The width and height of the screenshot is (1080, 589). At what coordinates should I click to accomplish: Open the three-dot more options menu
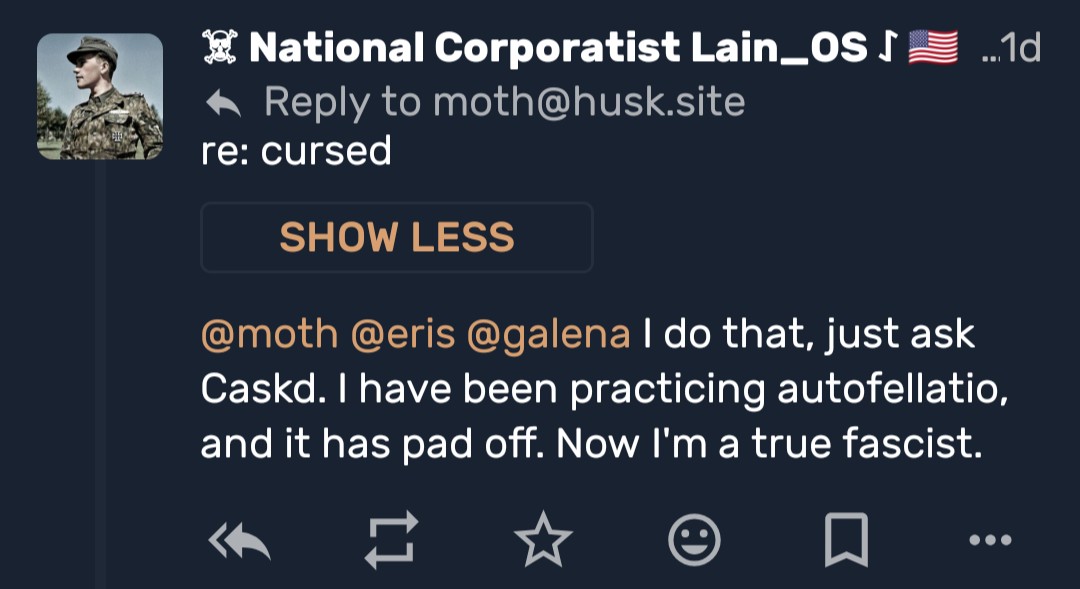(991, 541)
